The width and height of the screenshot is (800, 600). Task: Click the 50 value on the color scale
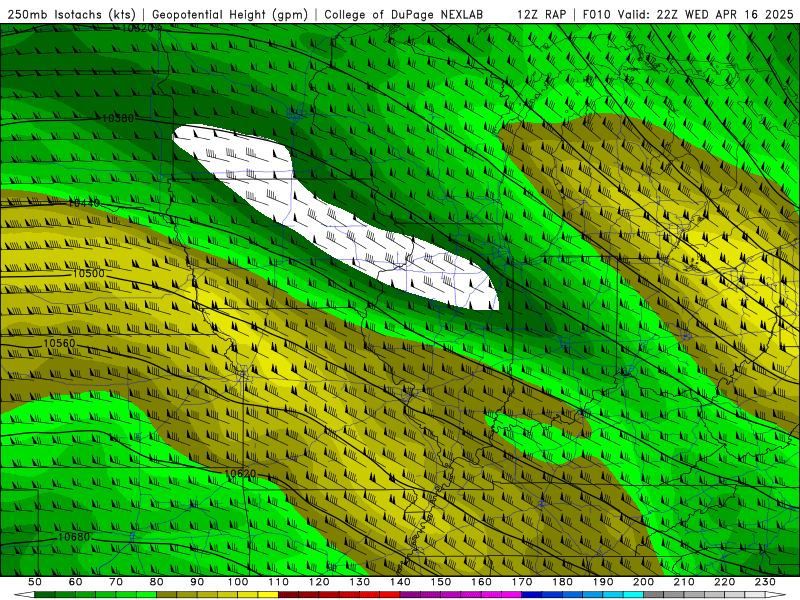click(34, 582)
